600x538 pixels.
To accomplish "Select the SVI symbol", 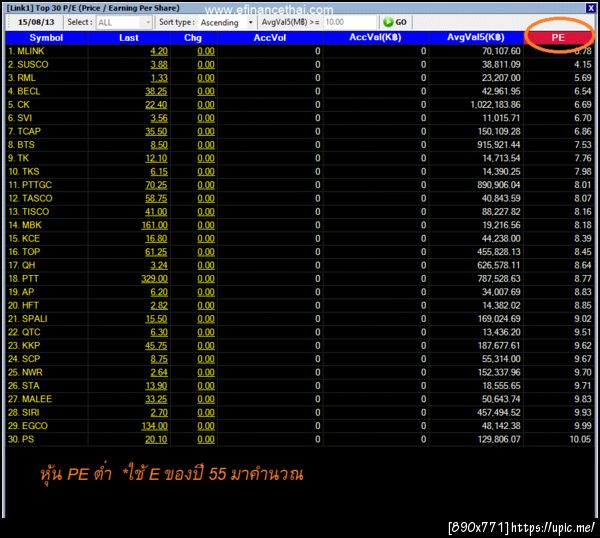I will 24,118.
